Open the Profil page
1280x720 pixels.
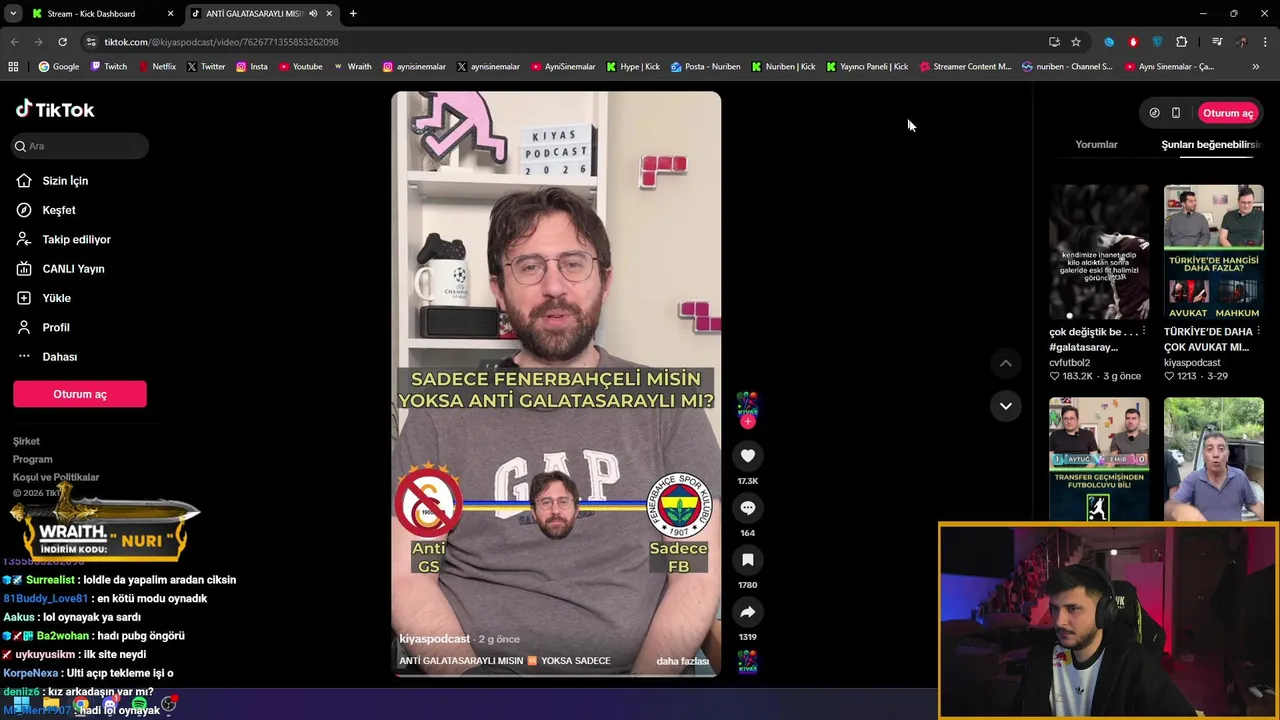(43, 327)
